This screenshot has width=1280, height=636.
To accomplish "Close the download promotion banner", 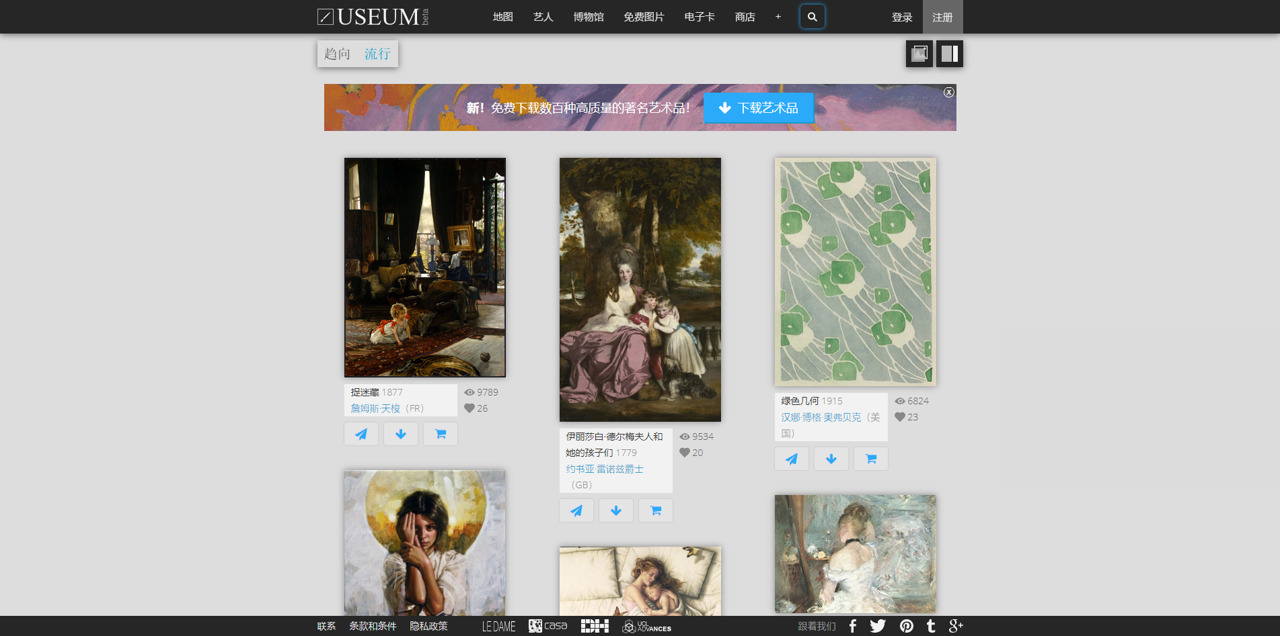I will tap(949, 92).
